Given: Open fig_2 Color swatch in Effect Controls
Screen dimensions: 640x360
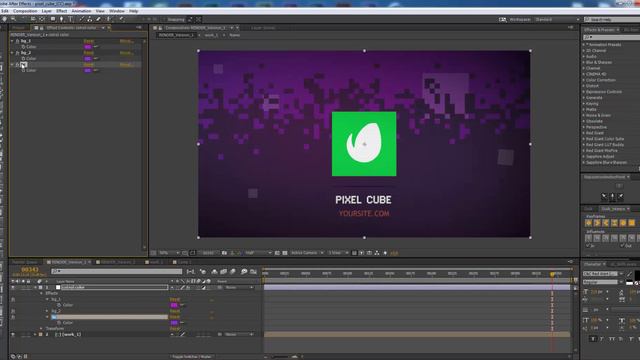Looking at the screenshot, I should click(x=87, y=59).
